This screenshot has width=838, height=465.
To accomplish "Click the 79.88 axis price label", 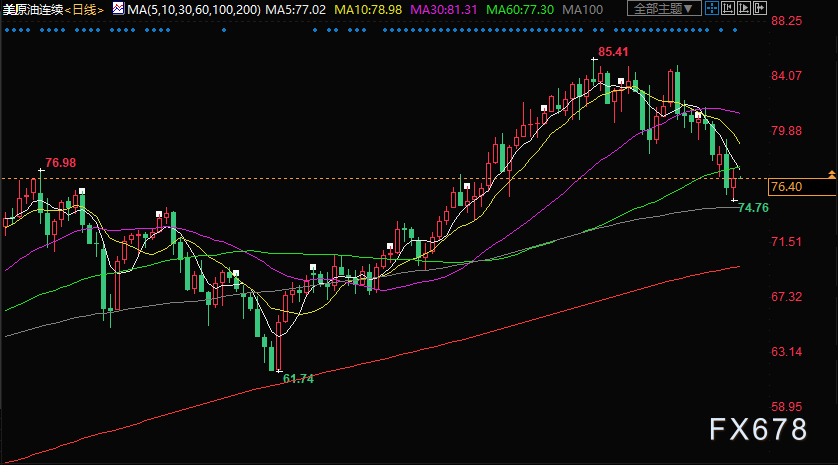I will coord(786,131).
